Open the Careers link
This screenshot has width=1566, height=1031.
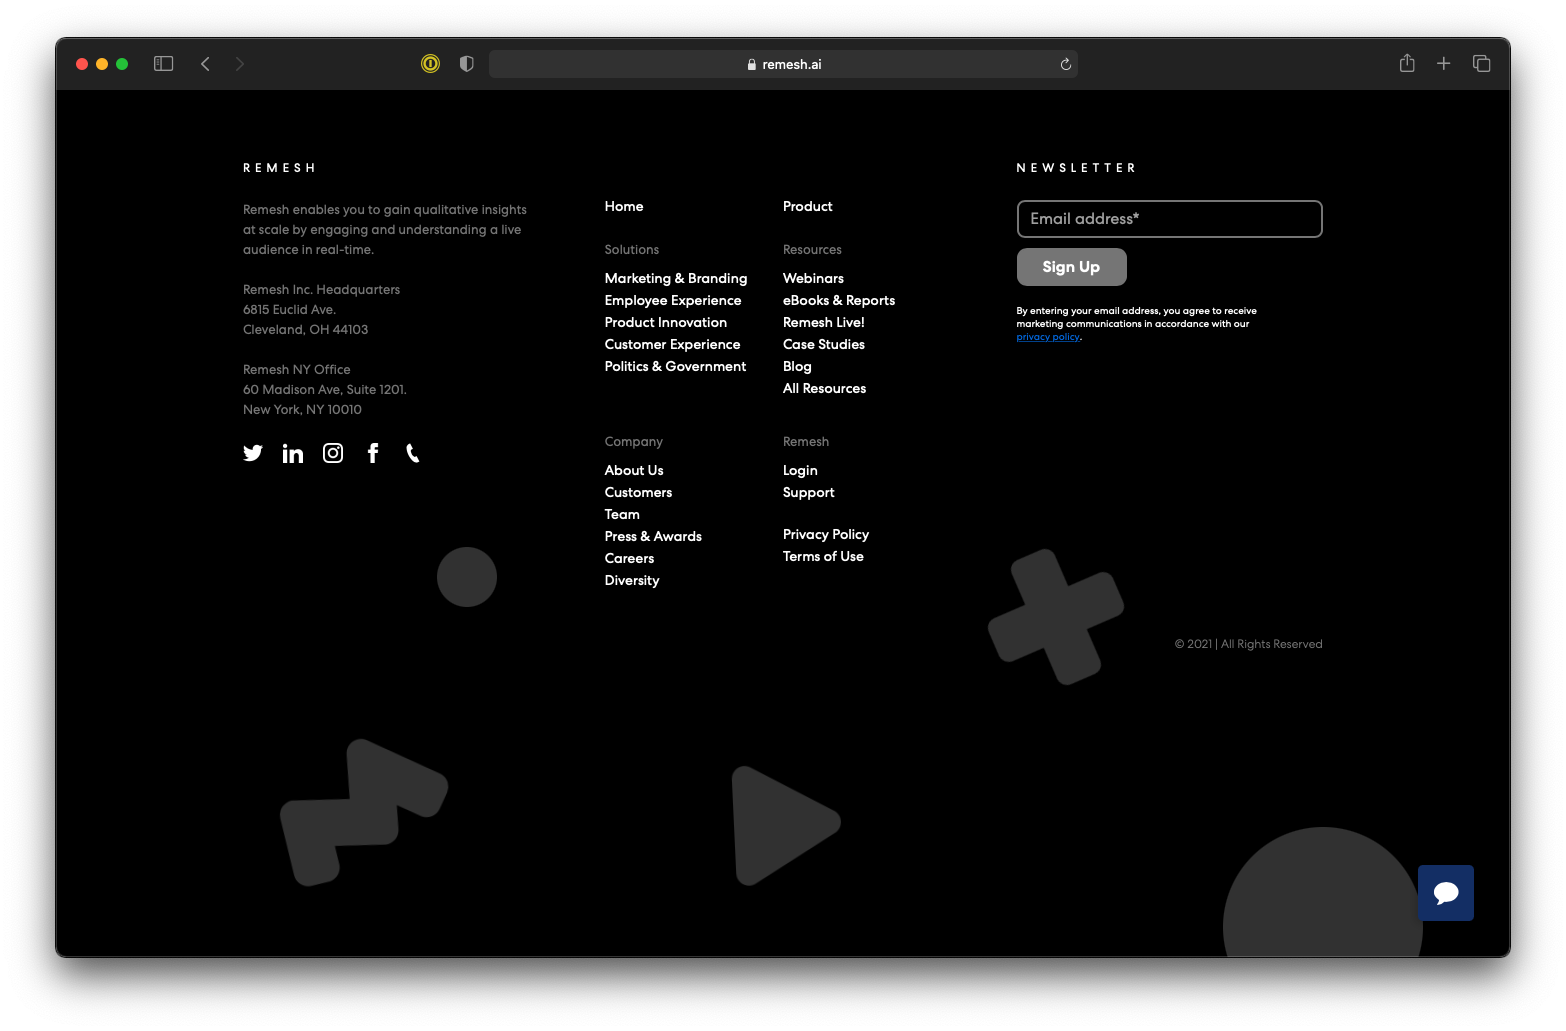tap(630, 559)
